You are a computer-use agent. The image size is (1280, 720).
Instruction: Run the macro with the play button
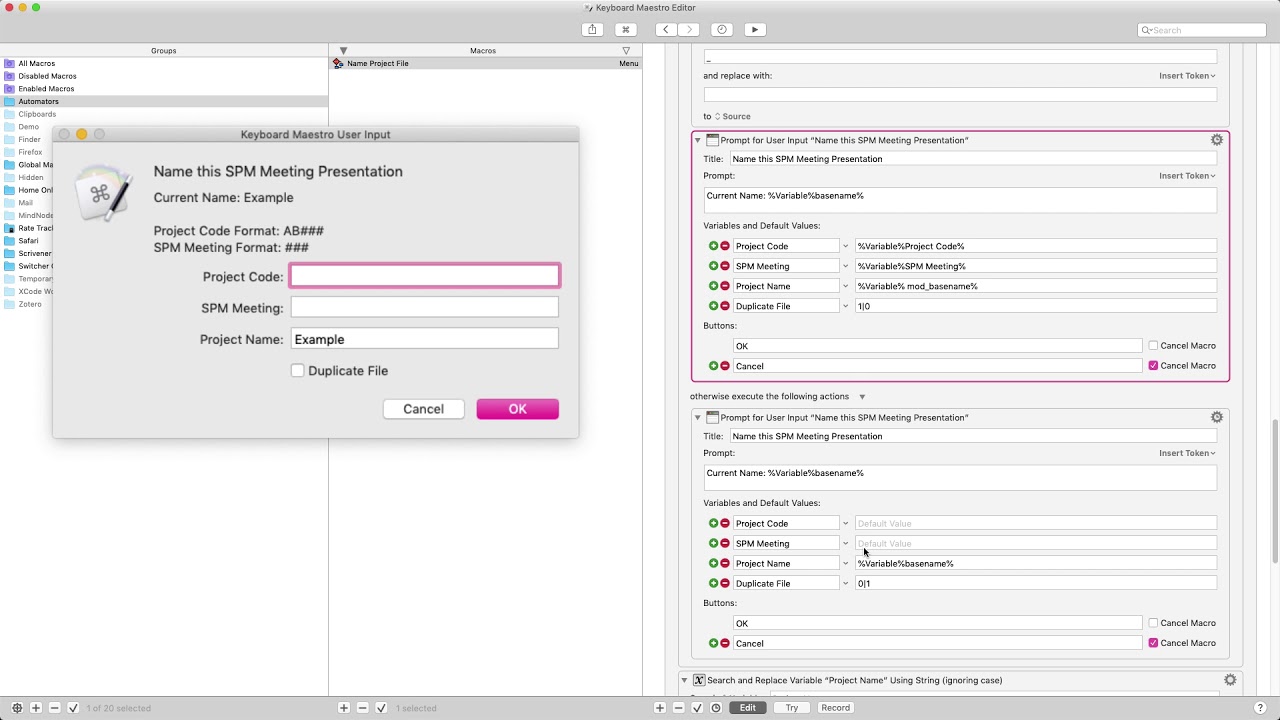[x=755, y=30]
